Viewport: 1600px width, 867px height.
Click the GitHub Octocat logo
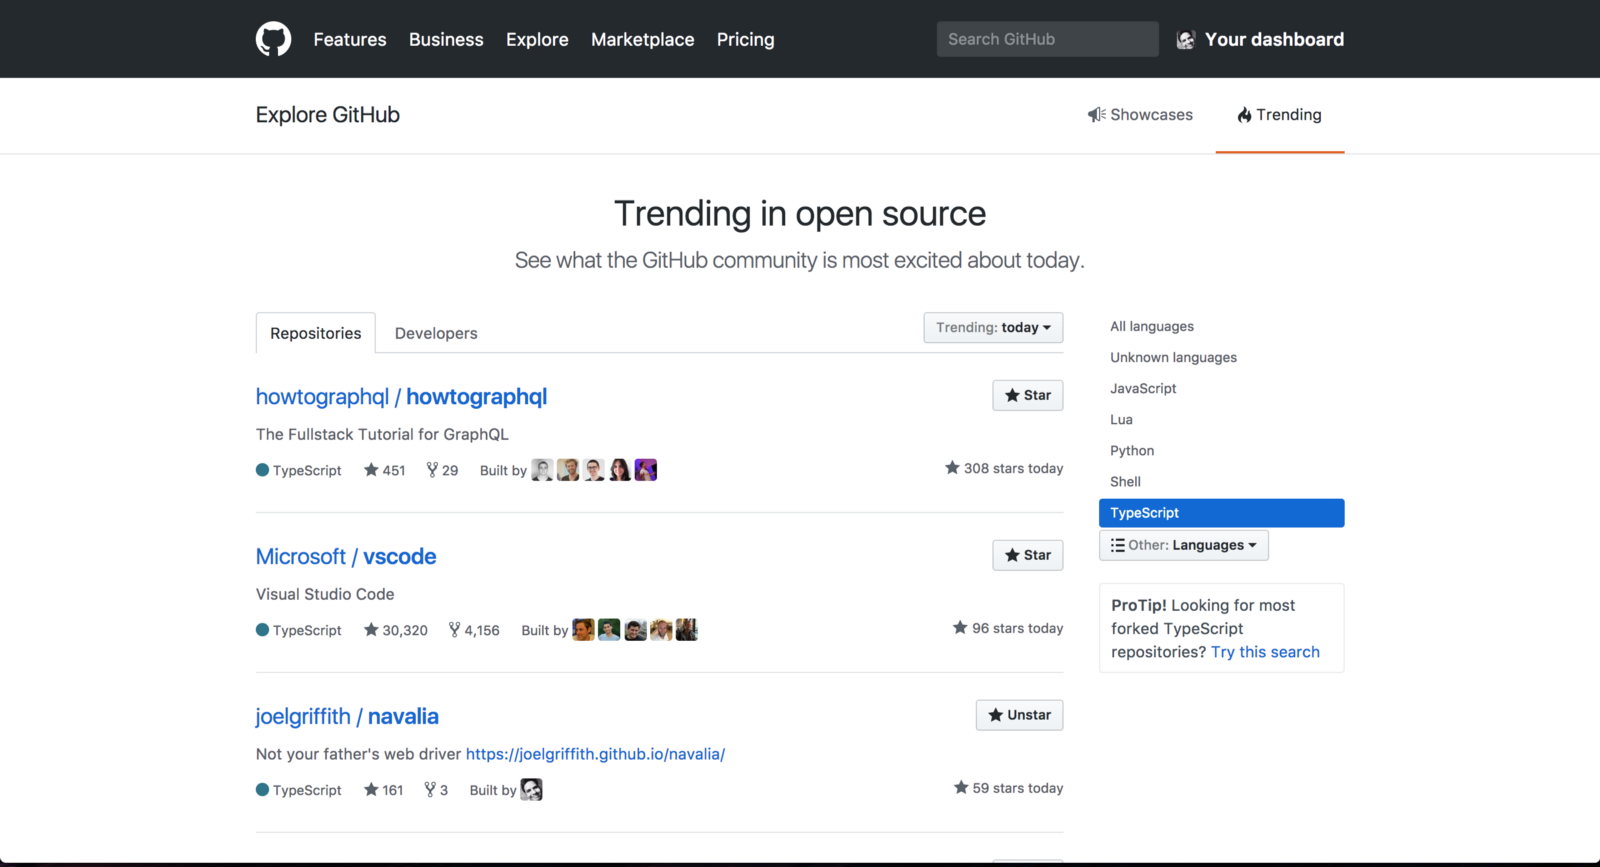pyautogui.click(x=273, y=39)
